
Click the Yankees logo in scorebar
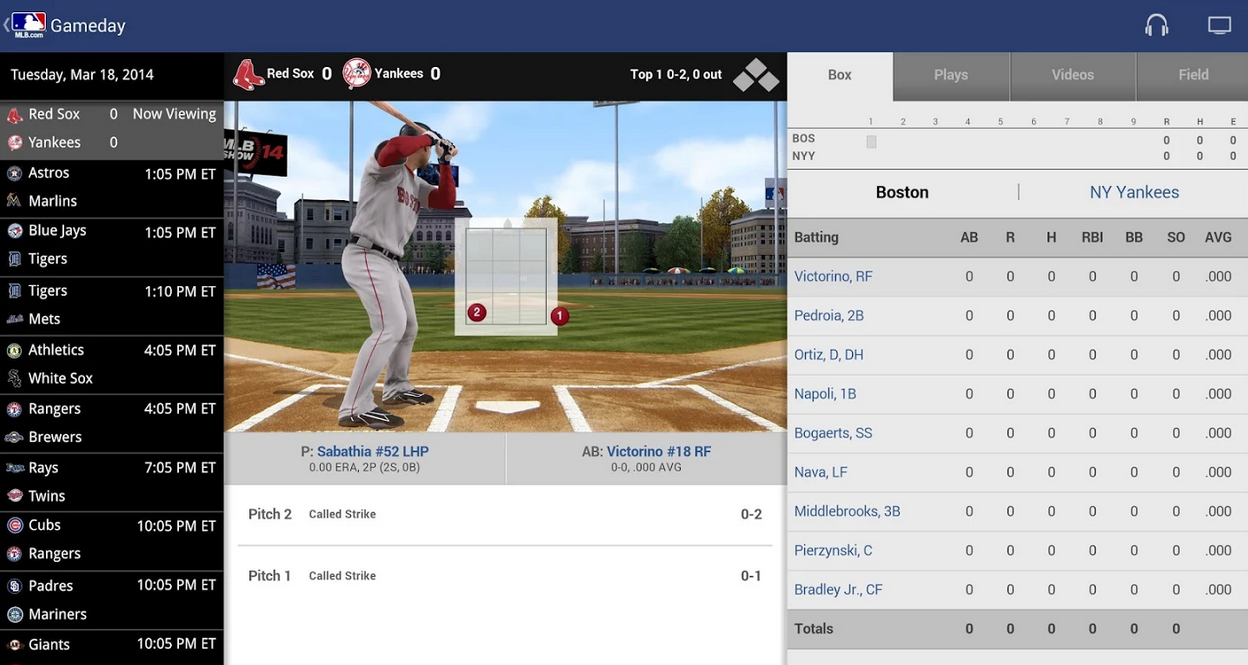(356, 74)
